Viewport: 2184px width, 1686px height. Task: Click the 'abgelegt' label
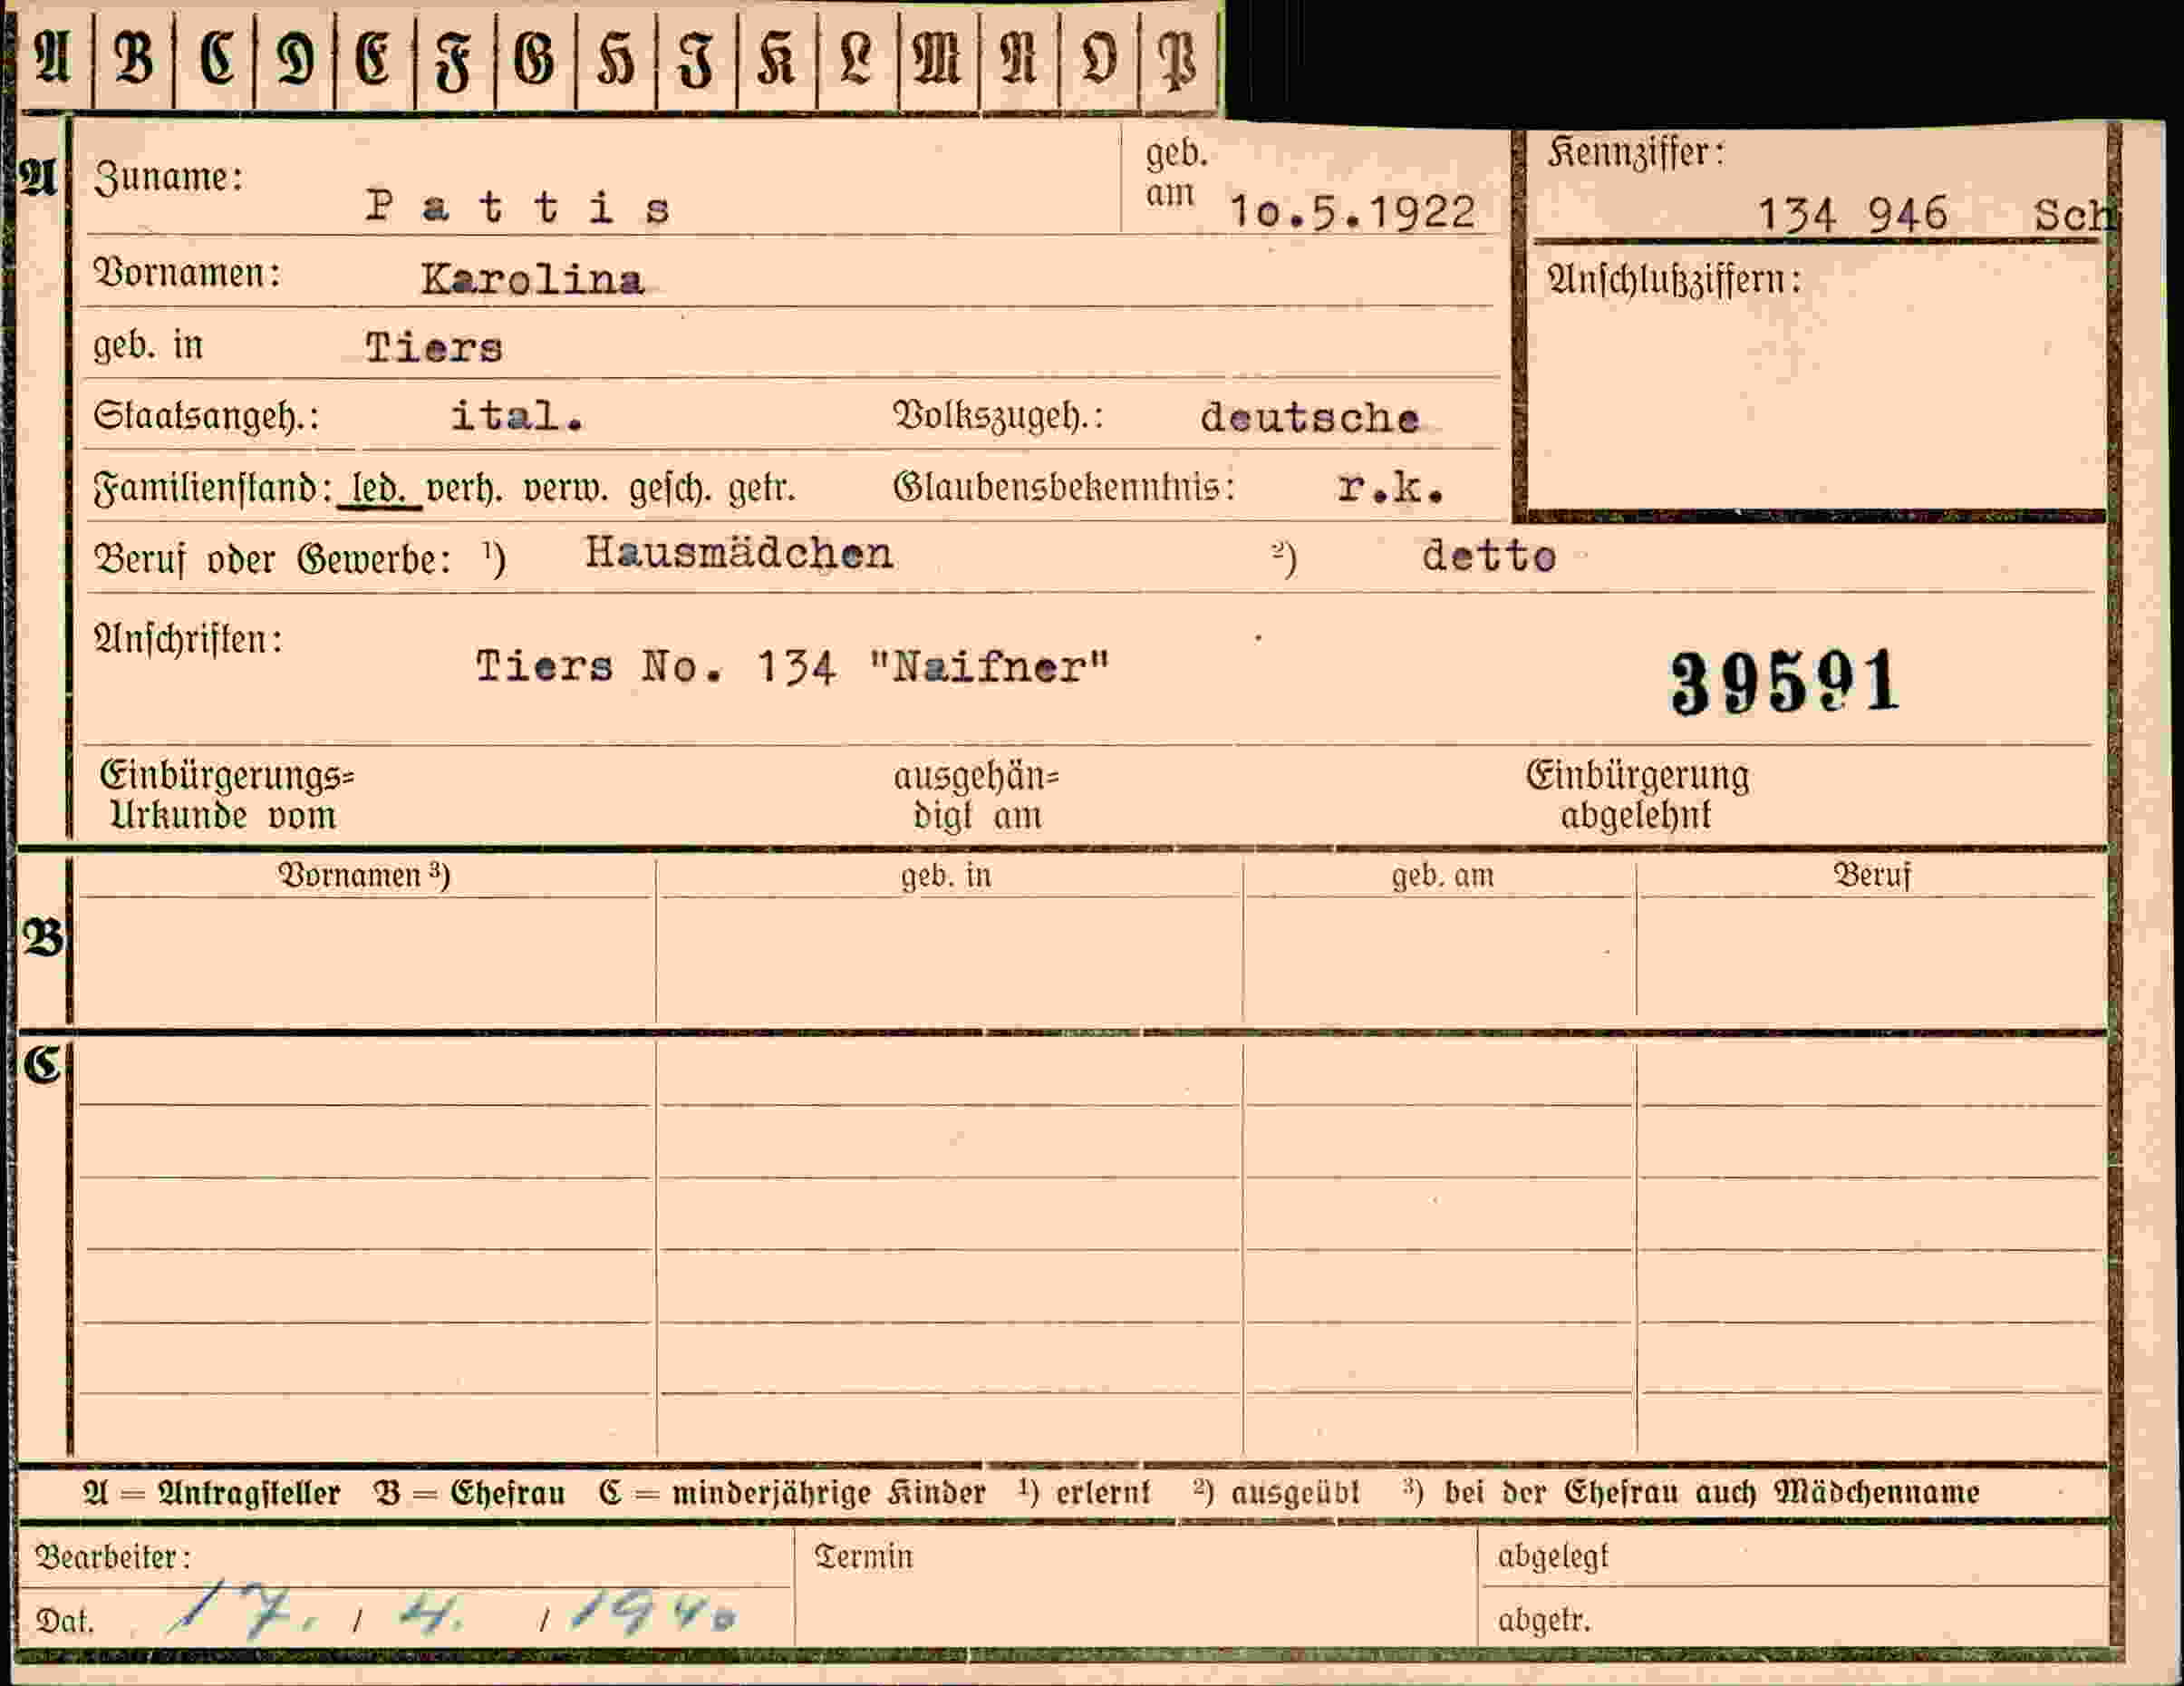(1553, 1557)
